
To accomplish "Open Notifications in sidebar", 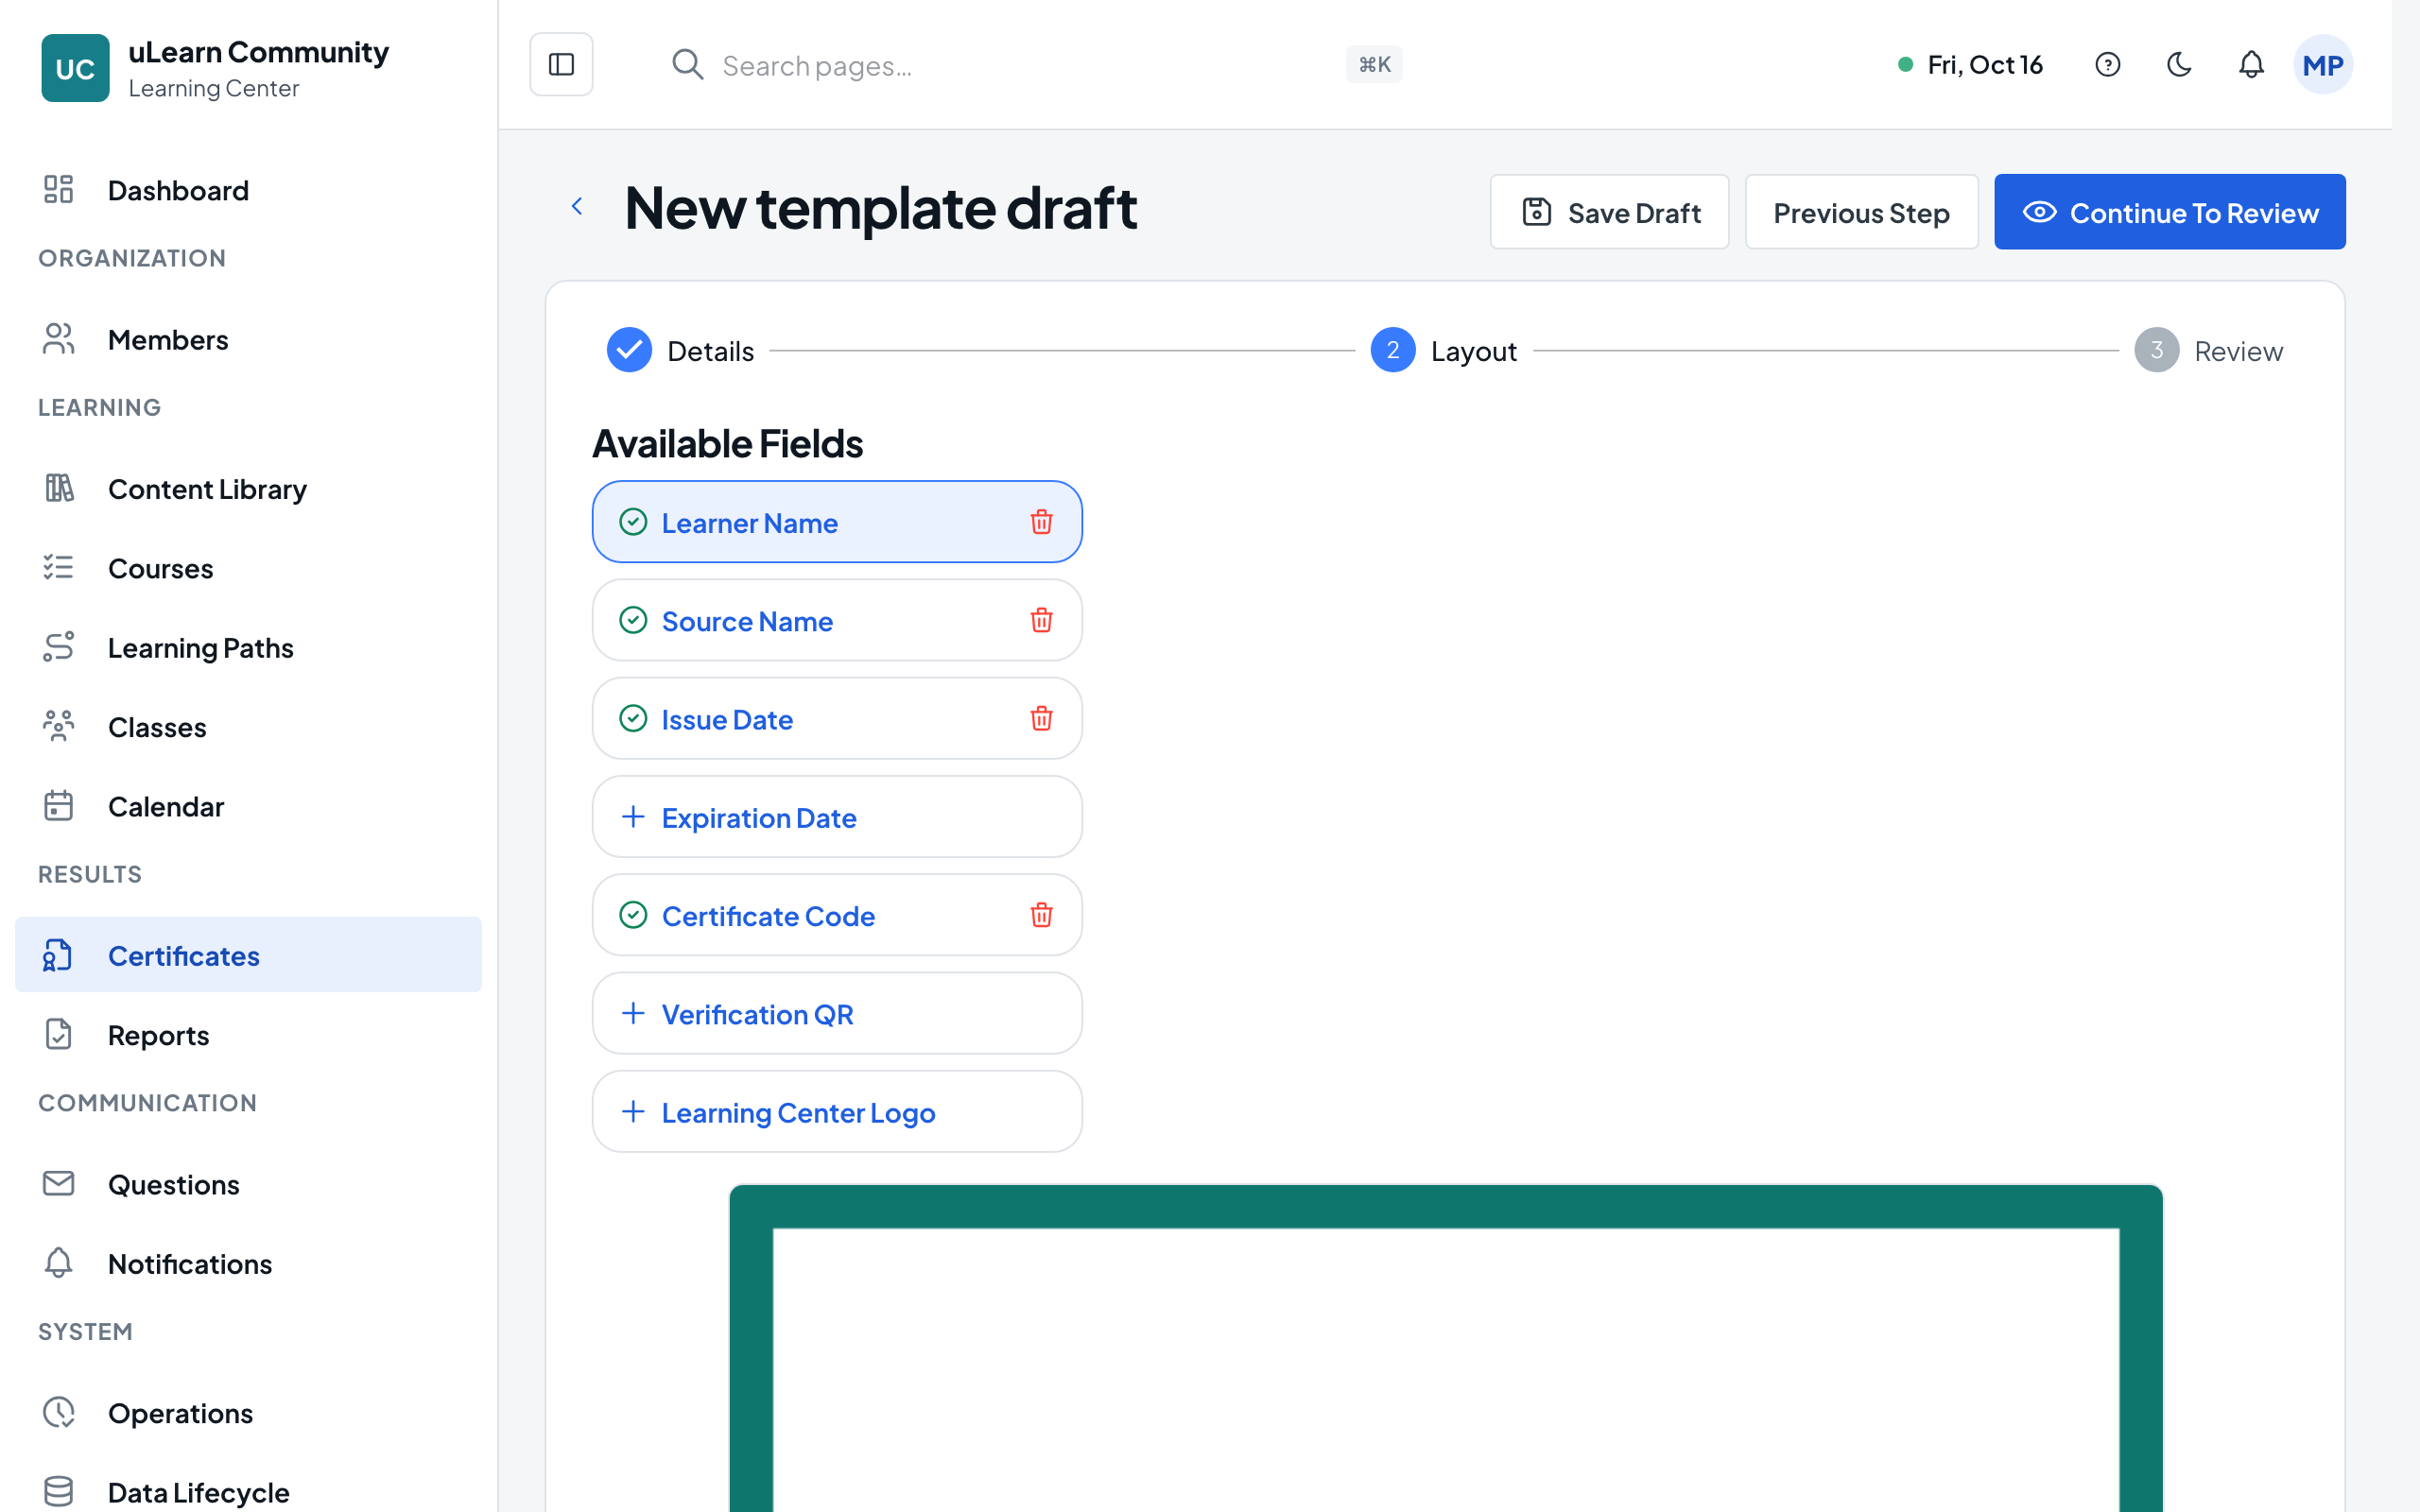I will [248, 1263].
